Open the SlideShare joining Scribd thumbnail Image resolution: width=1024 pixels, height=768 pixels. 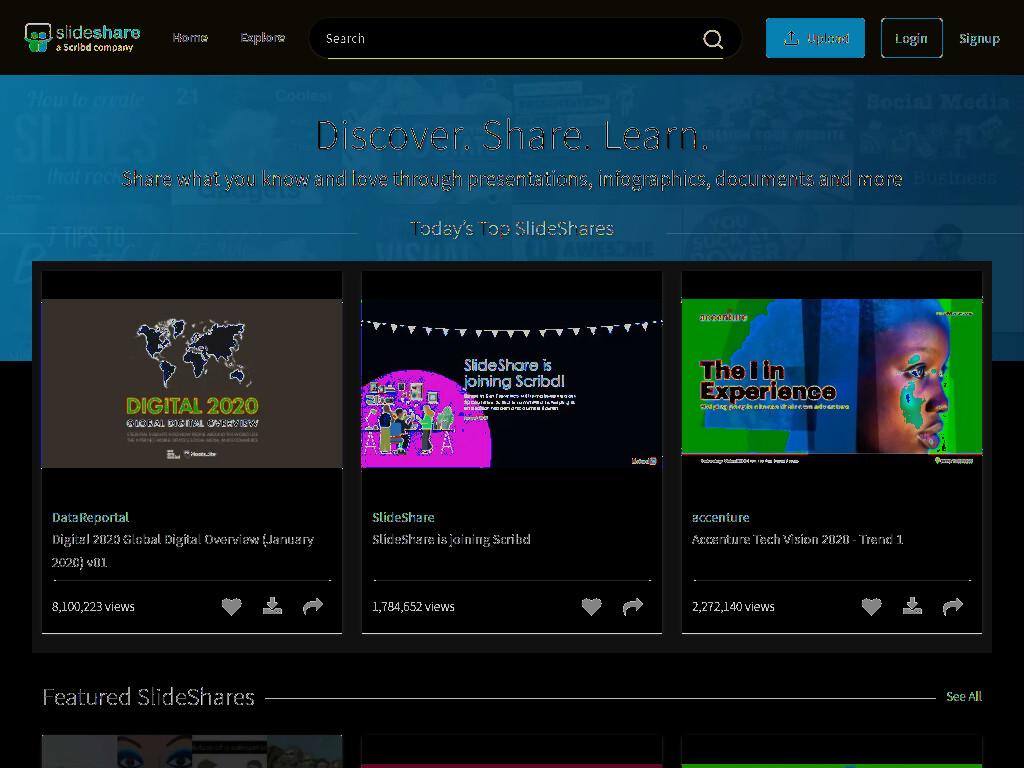click(x=512, y=383)
